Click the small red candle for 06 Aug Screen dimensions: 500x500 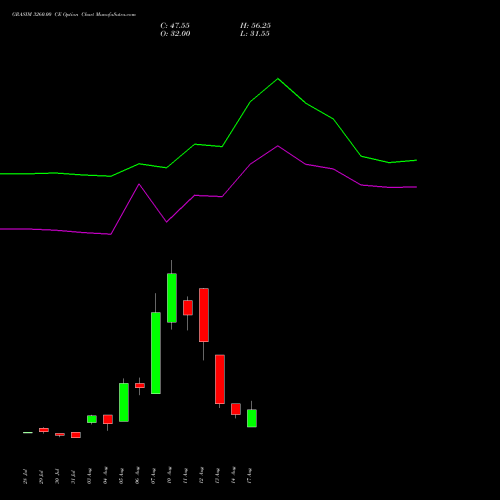click(x=140, y=386)
